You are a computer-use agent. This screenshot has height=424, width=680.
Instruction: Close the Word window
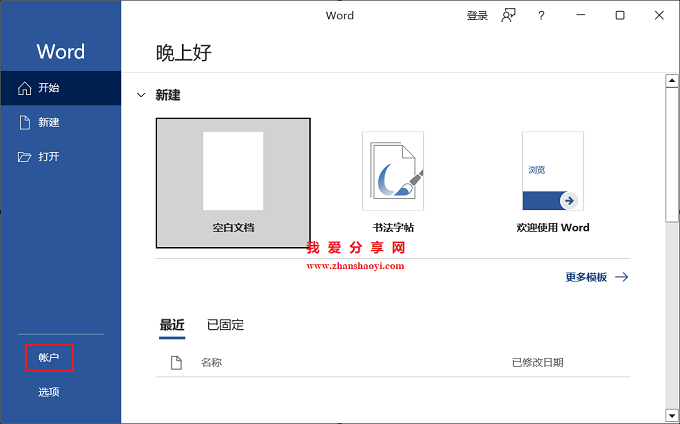point(659,16)
